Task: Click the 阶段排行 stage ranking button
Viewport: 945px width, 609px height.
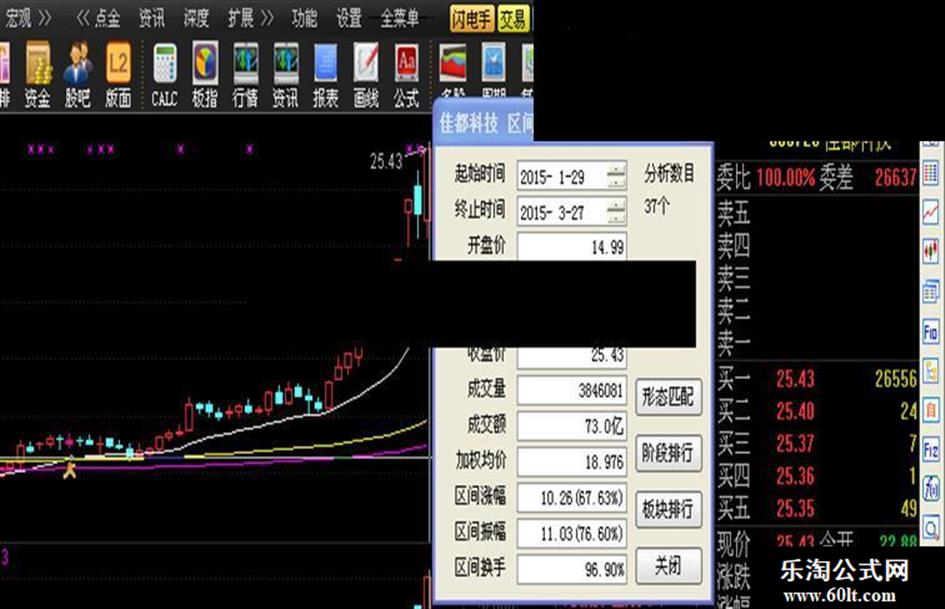Action: click(668, 453)
